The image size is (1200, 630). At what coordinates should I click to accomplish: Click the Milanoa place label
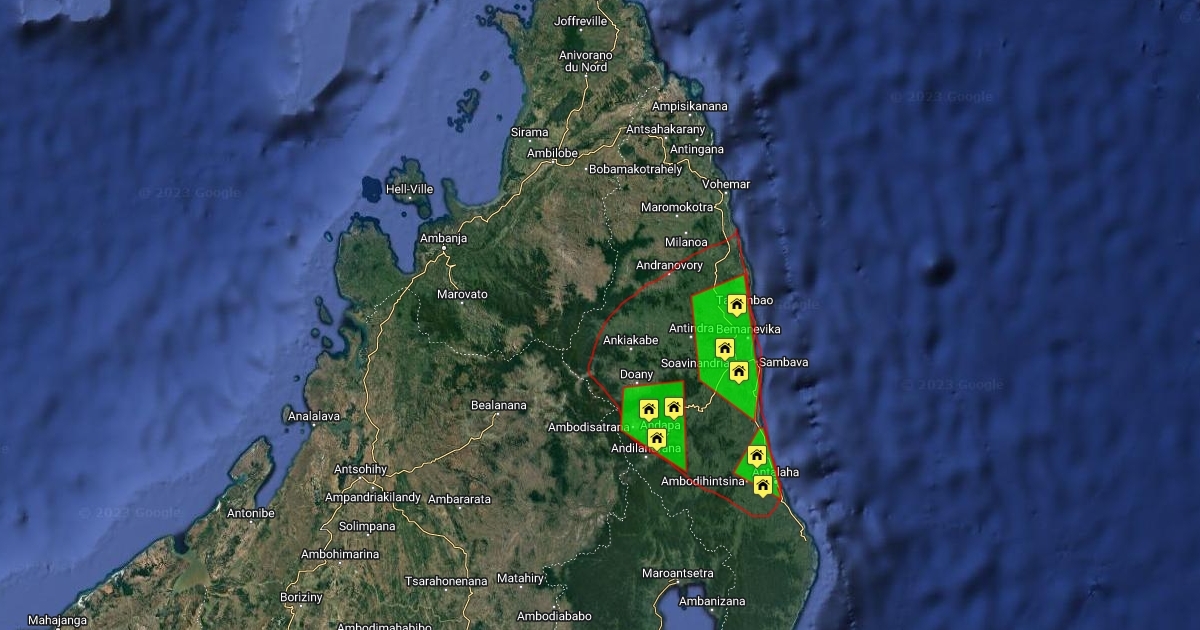click(687, 243)
